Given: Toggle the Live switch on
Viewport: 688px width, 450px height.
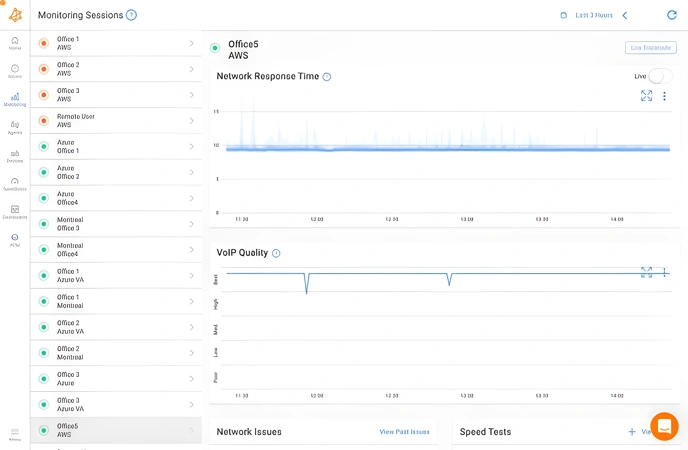Looking at the screenshot, I should 660,76.
